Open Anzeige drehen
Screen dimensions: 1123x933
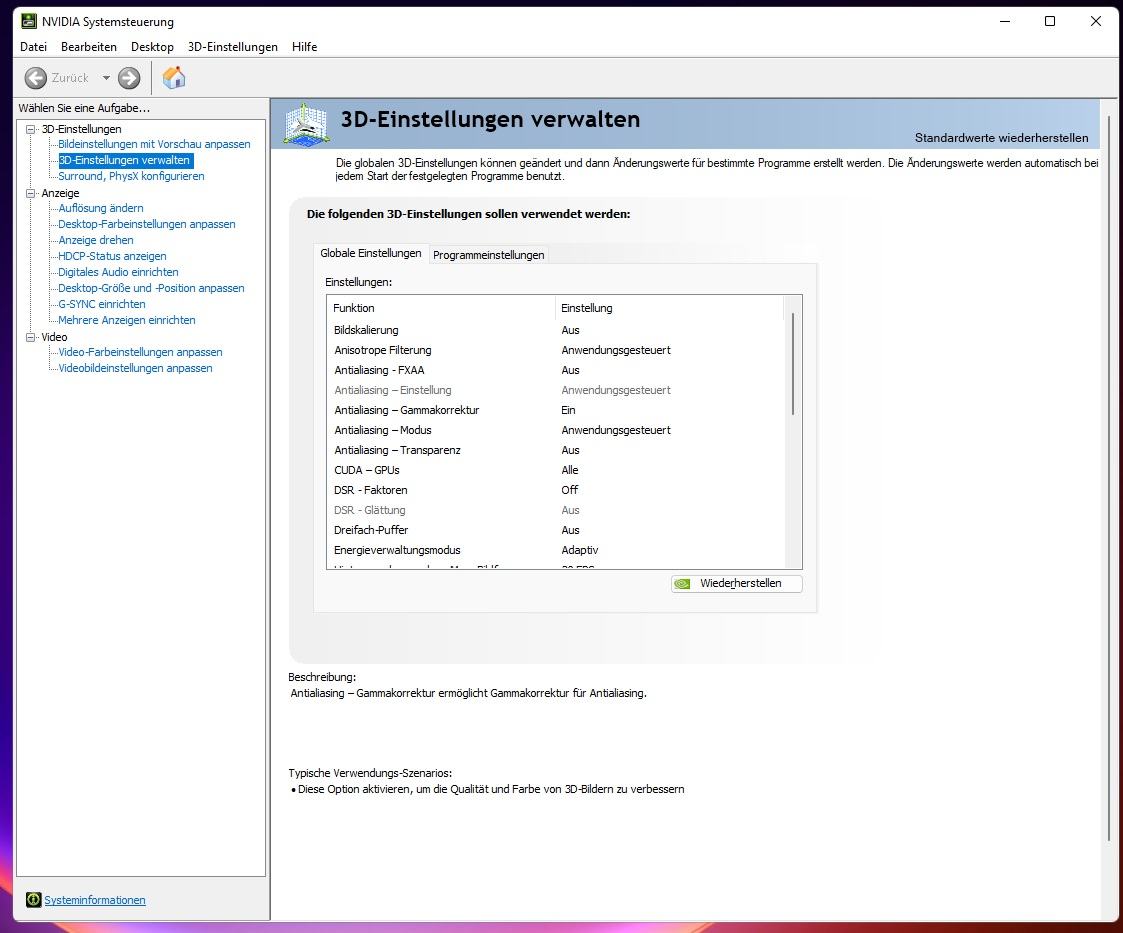click(95, 240)
